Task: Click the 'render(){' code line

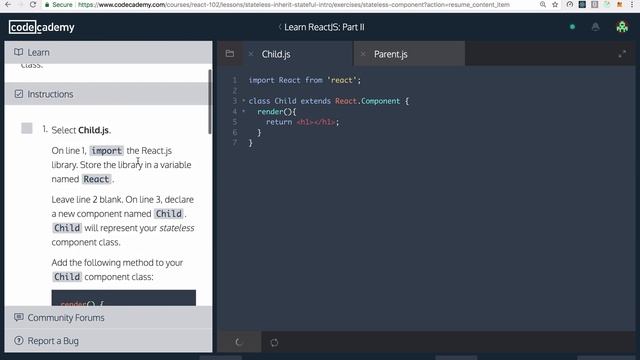Action: pos(277,111)
